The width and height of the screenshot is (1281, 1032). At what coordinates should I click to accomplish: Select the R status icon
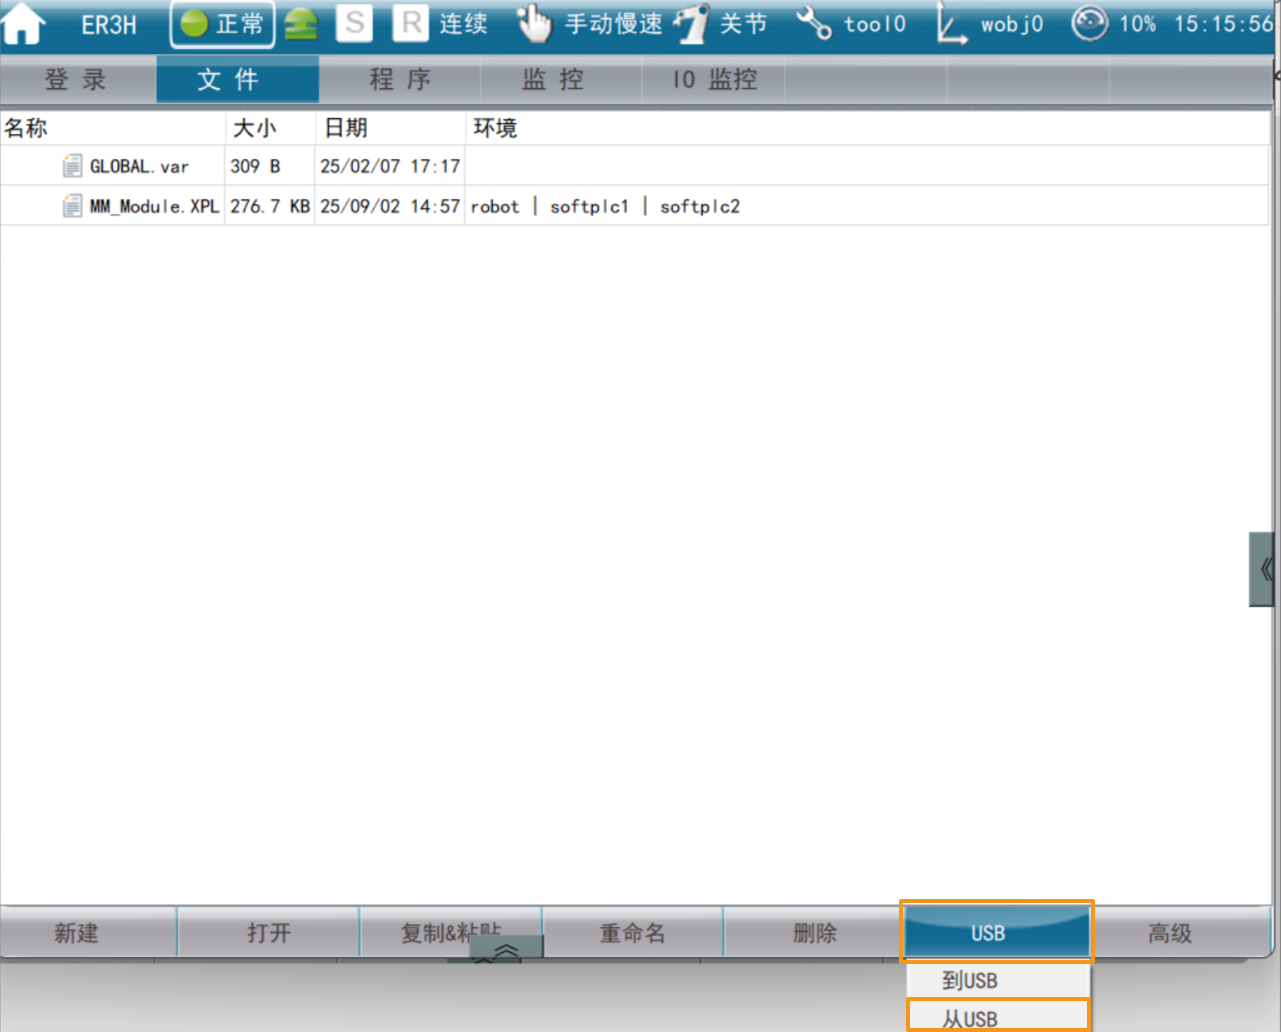pos(410,23)
